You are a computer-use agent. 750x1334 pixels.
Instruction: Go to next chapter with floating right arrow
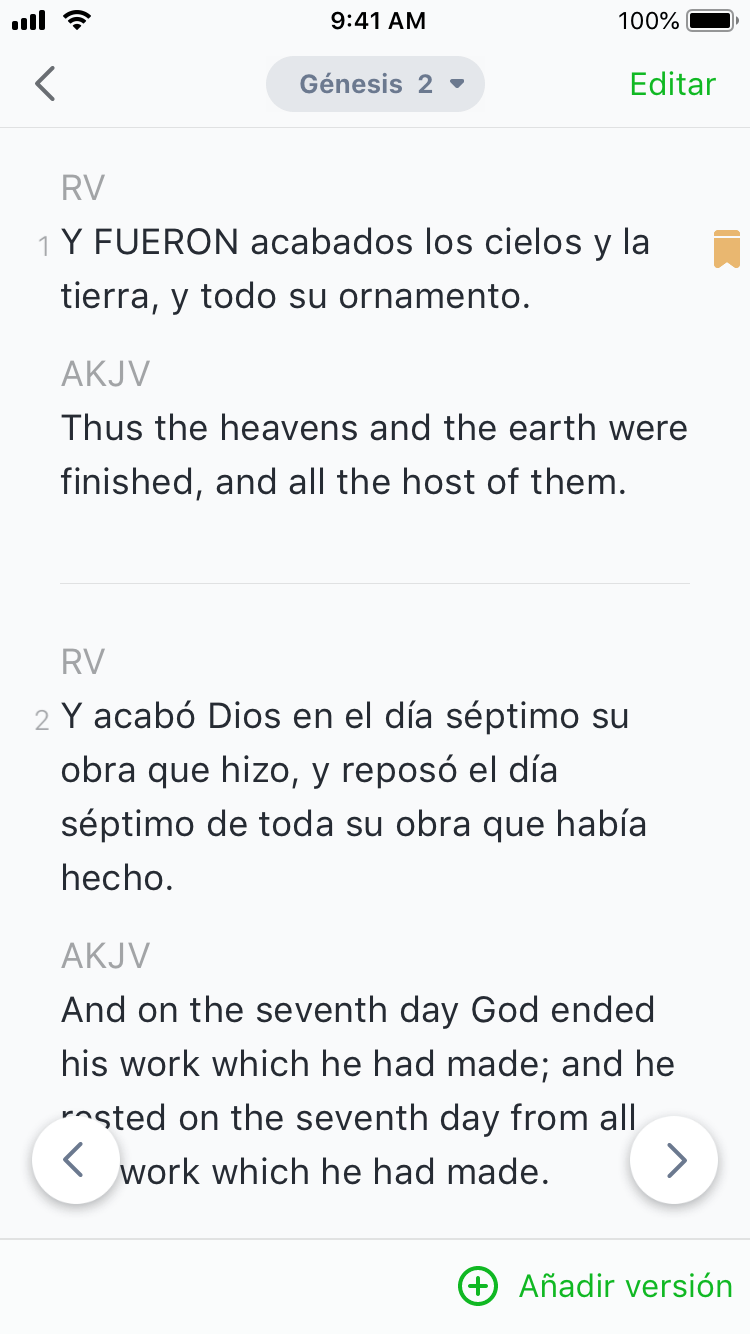pos(674,1160)
